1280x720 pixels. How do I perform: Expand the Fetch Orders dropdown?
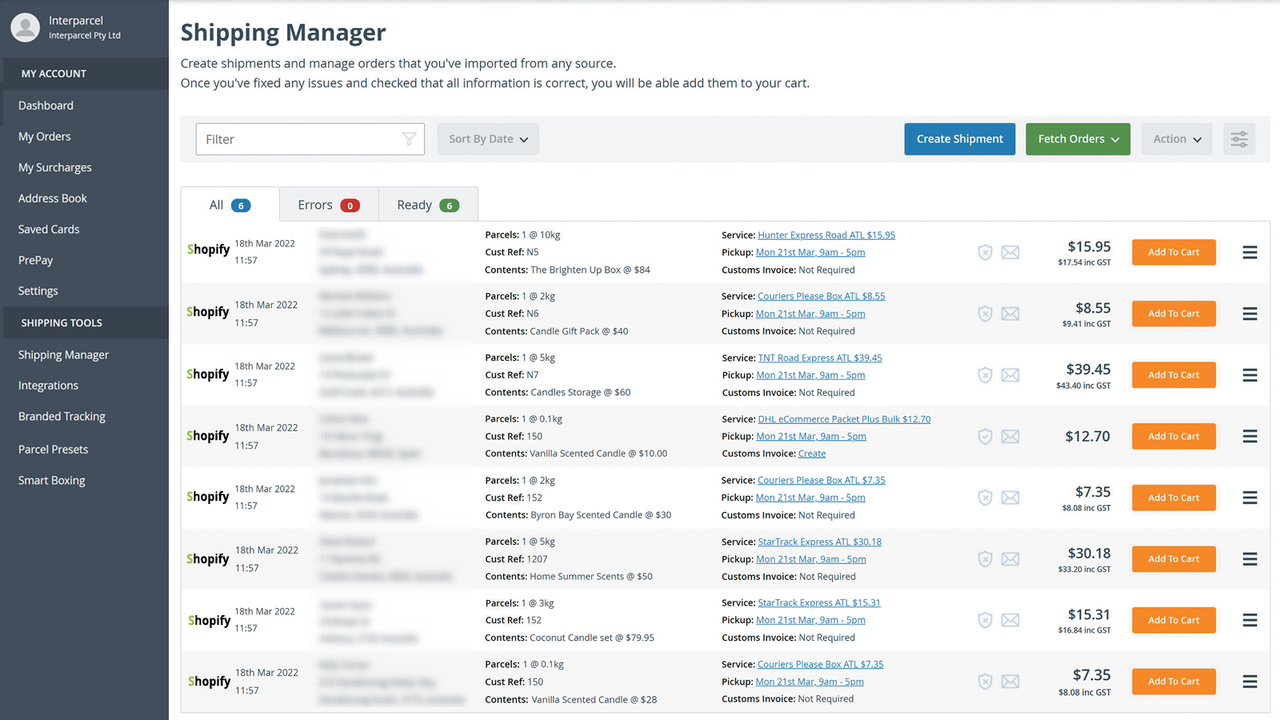pyautogui.click(x=1077, y=139)
